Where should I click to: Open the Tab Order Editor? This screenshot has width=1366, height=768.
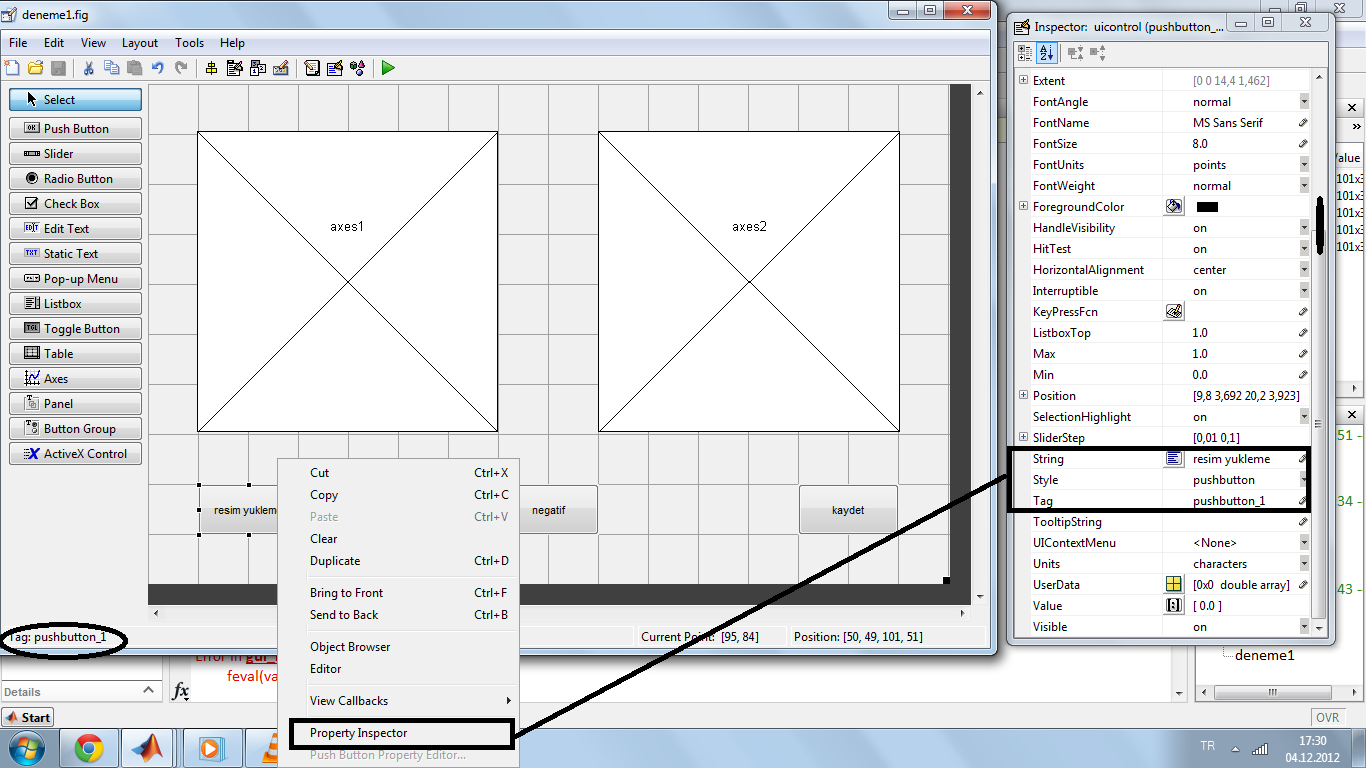tap(258, 68)
